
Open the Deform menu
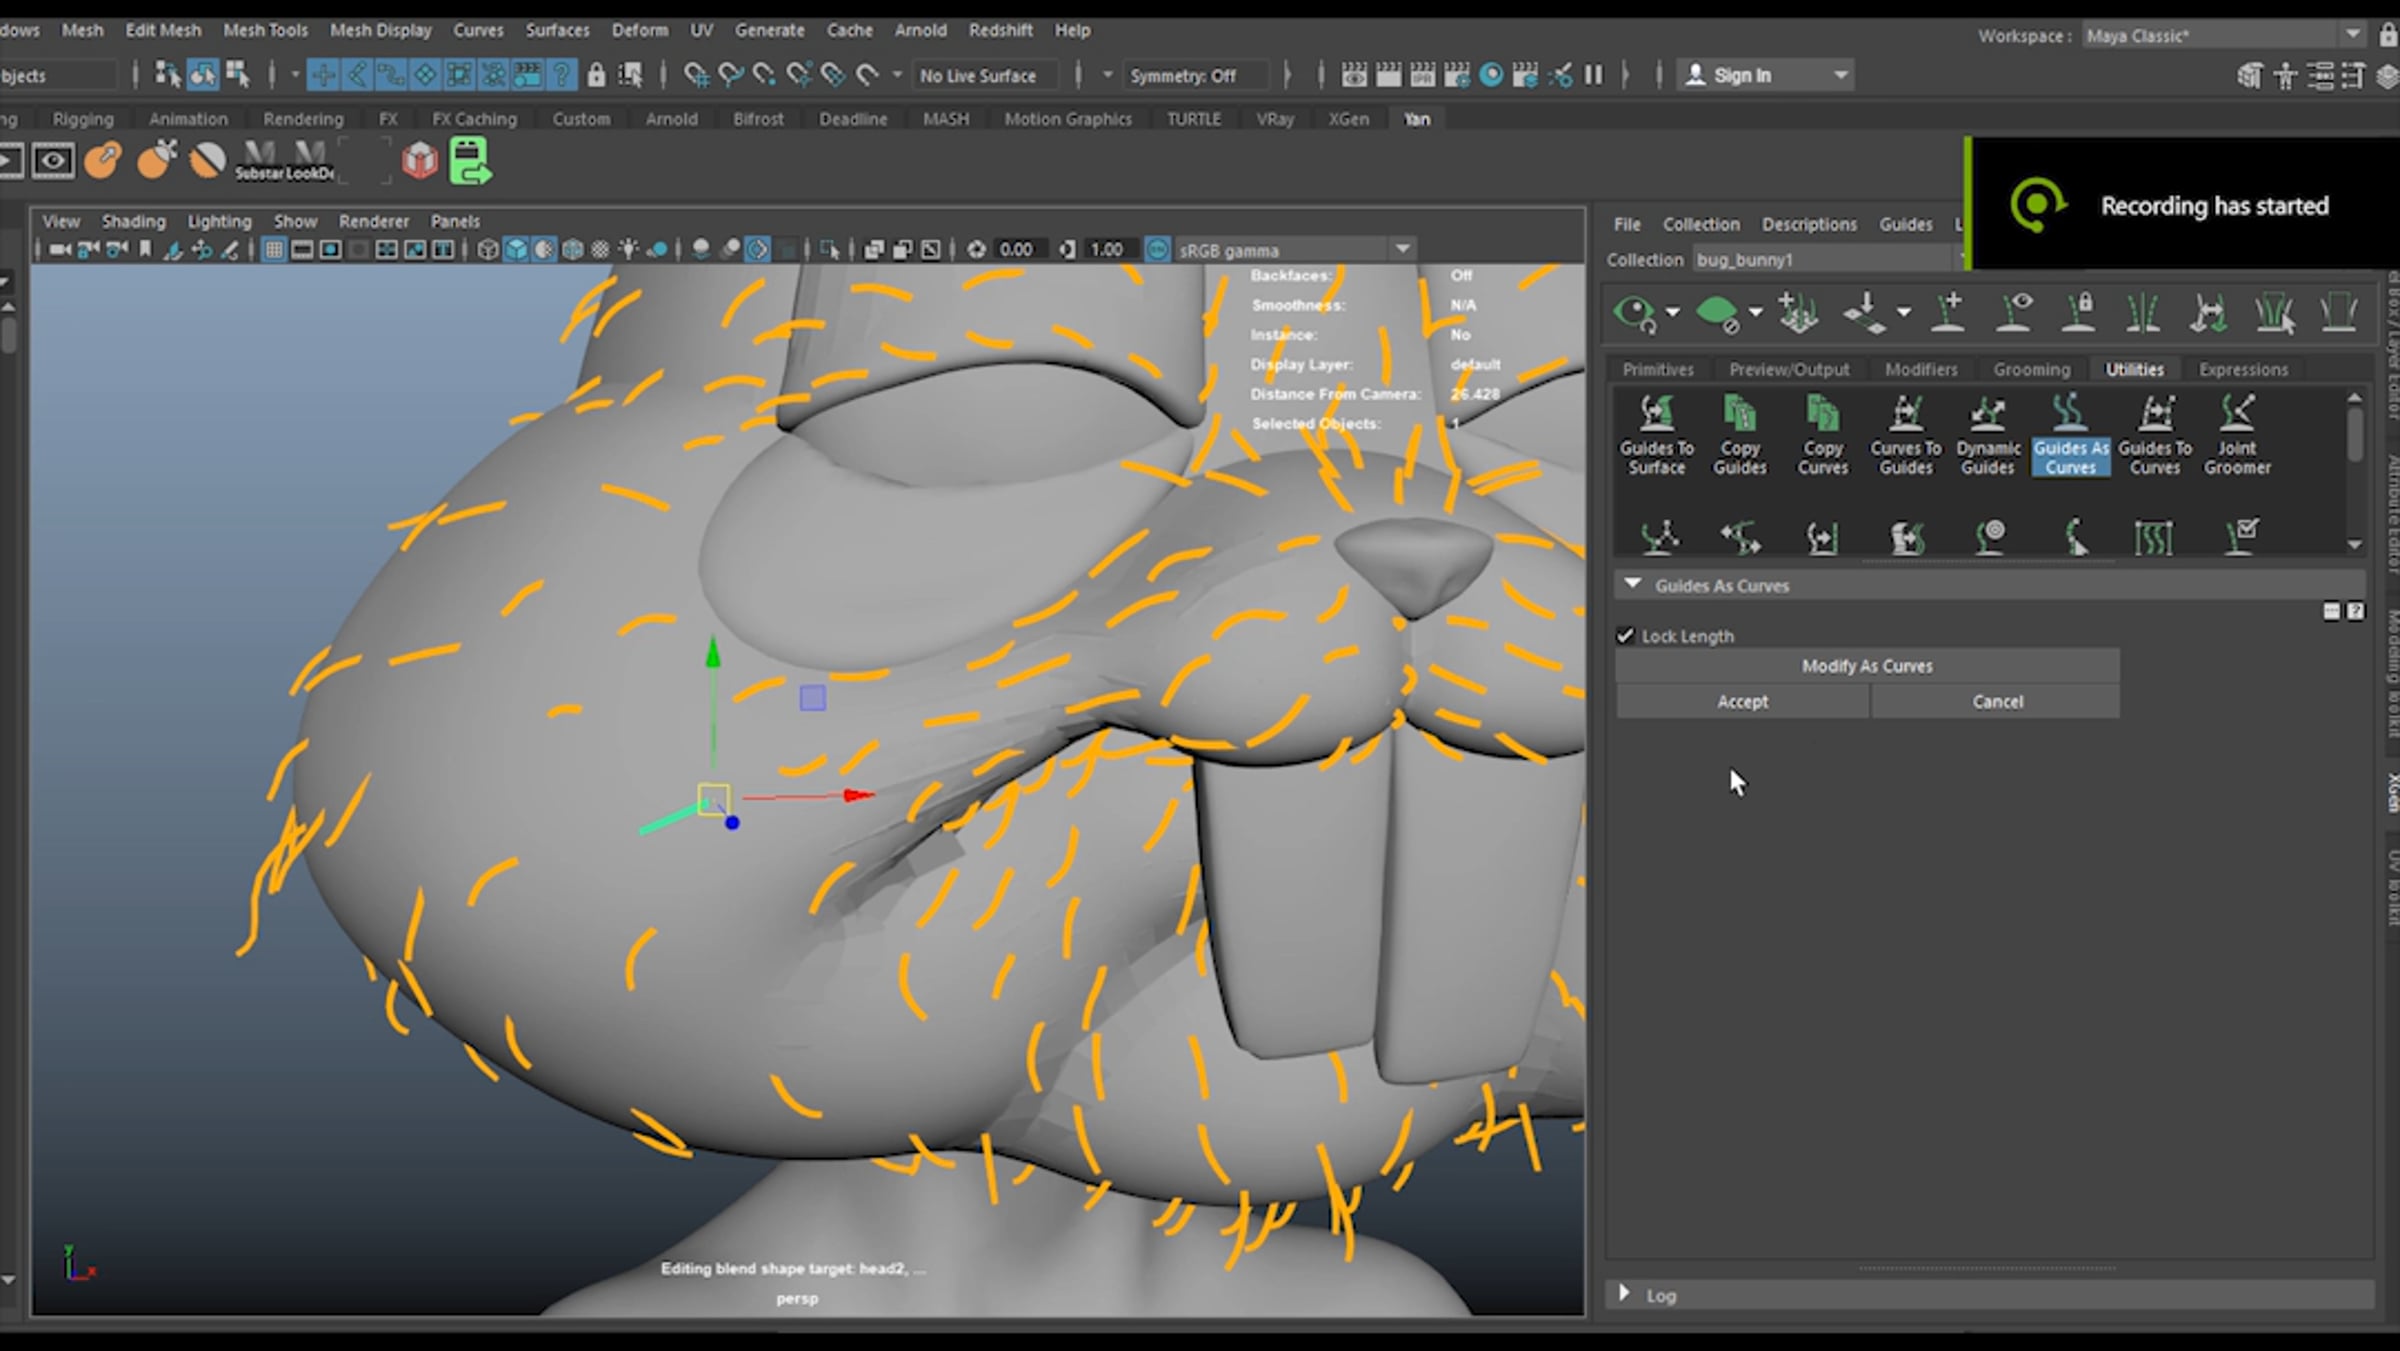(x=640, y=30)
